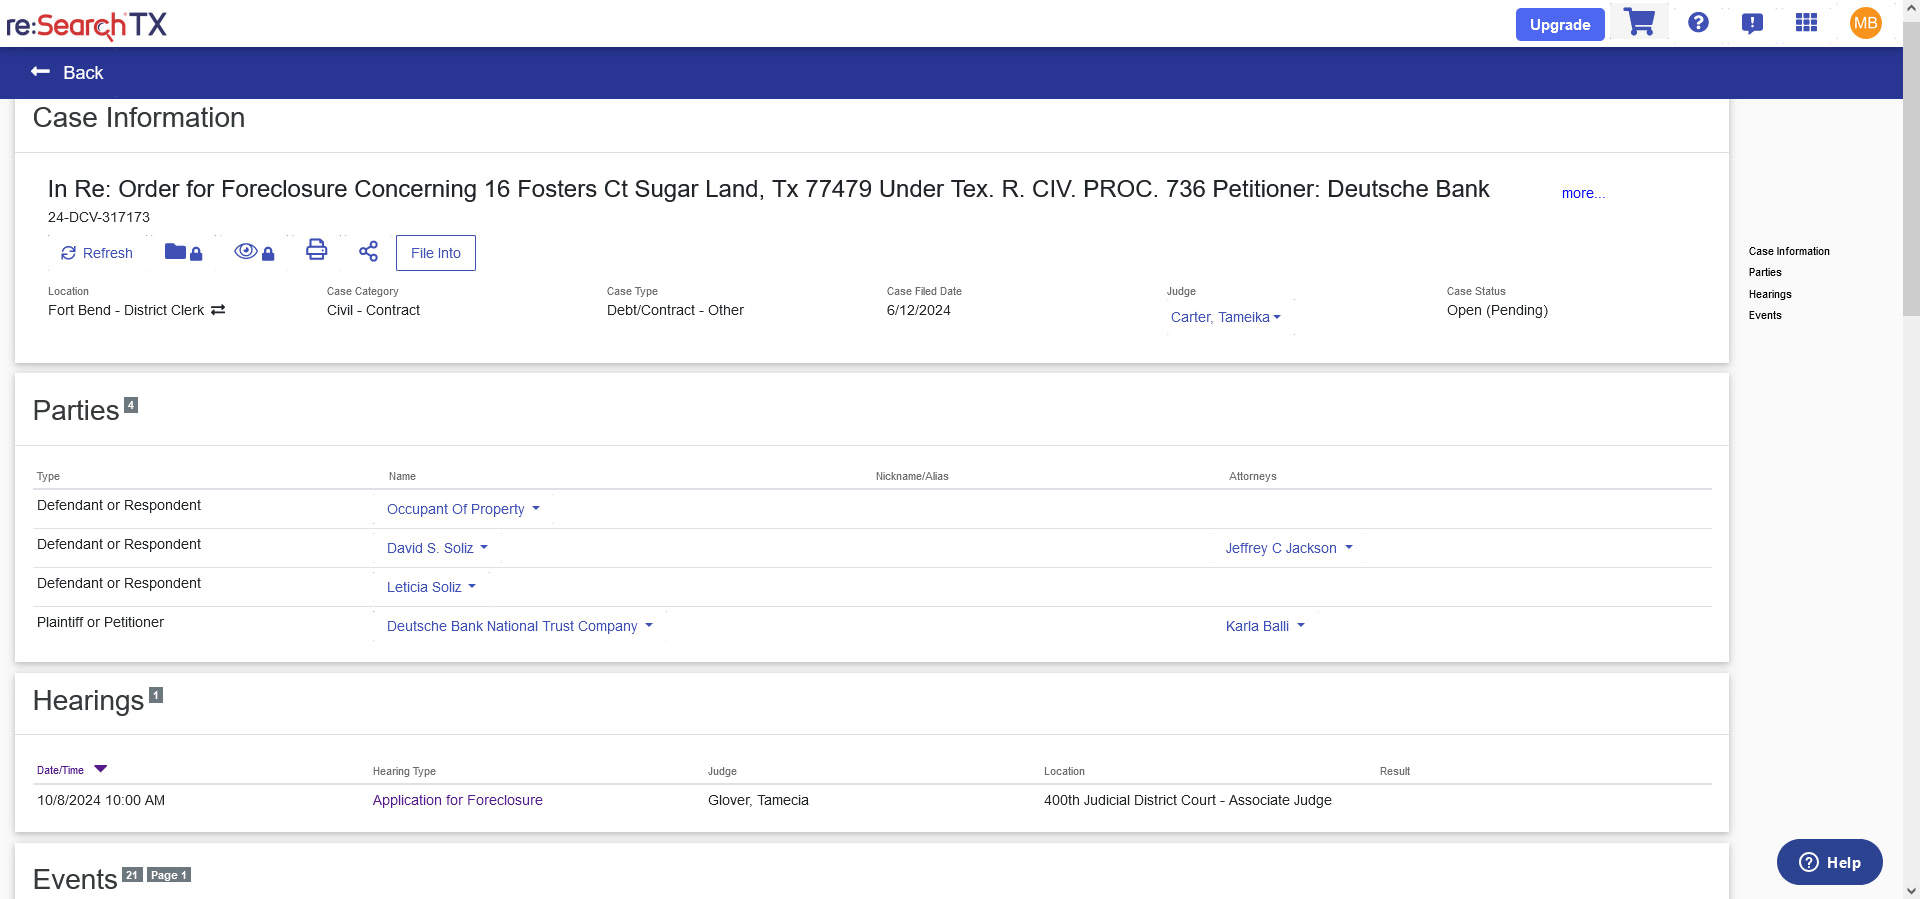Screen dimensions: 1920x899
Task: Share the case with share icon
Action: 368,251
